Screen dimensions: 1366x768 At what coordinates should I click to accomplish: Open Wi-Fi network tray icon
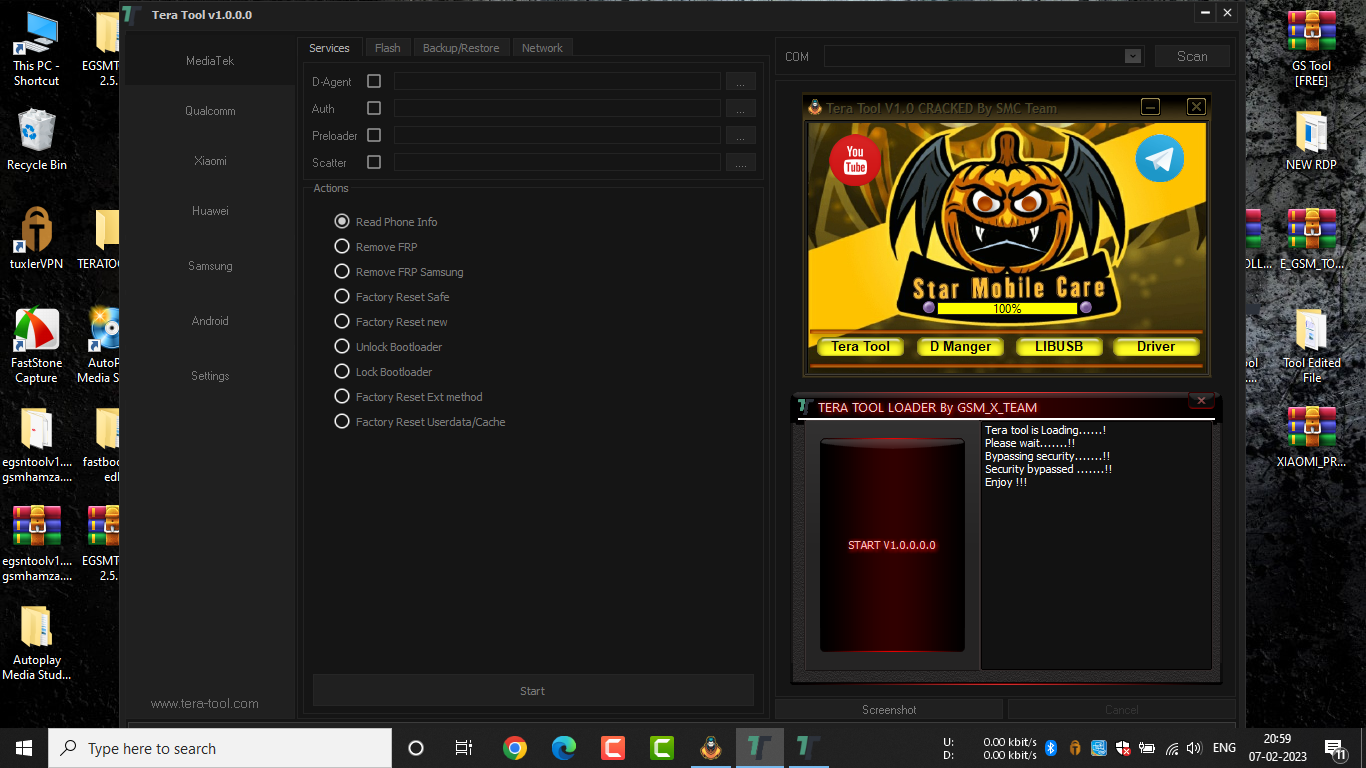(x=1171, y=748)
